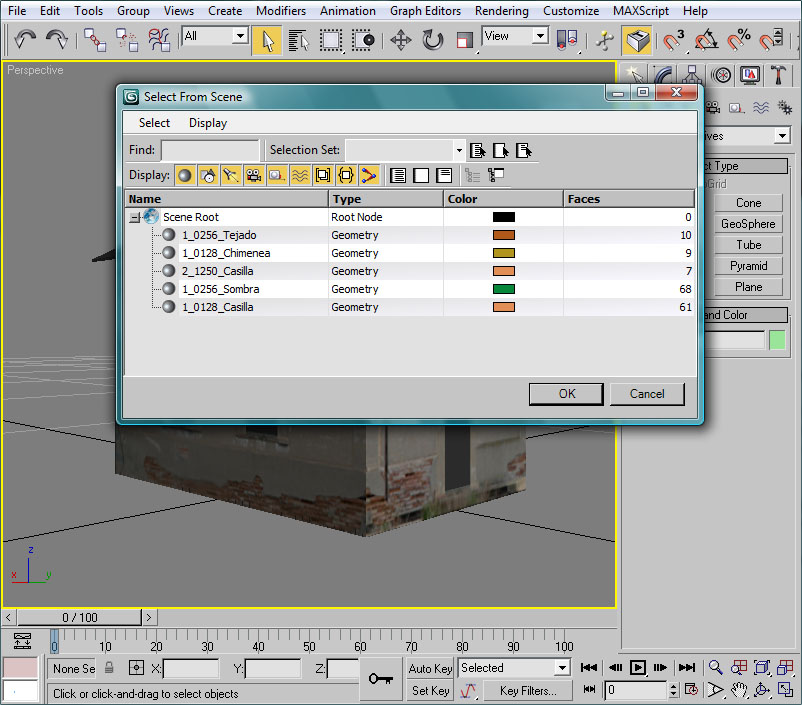Select the Select and Rotate tool
This screenshot has width=802, height=705.
433,40
